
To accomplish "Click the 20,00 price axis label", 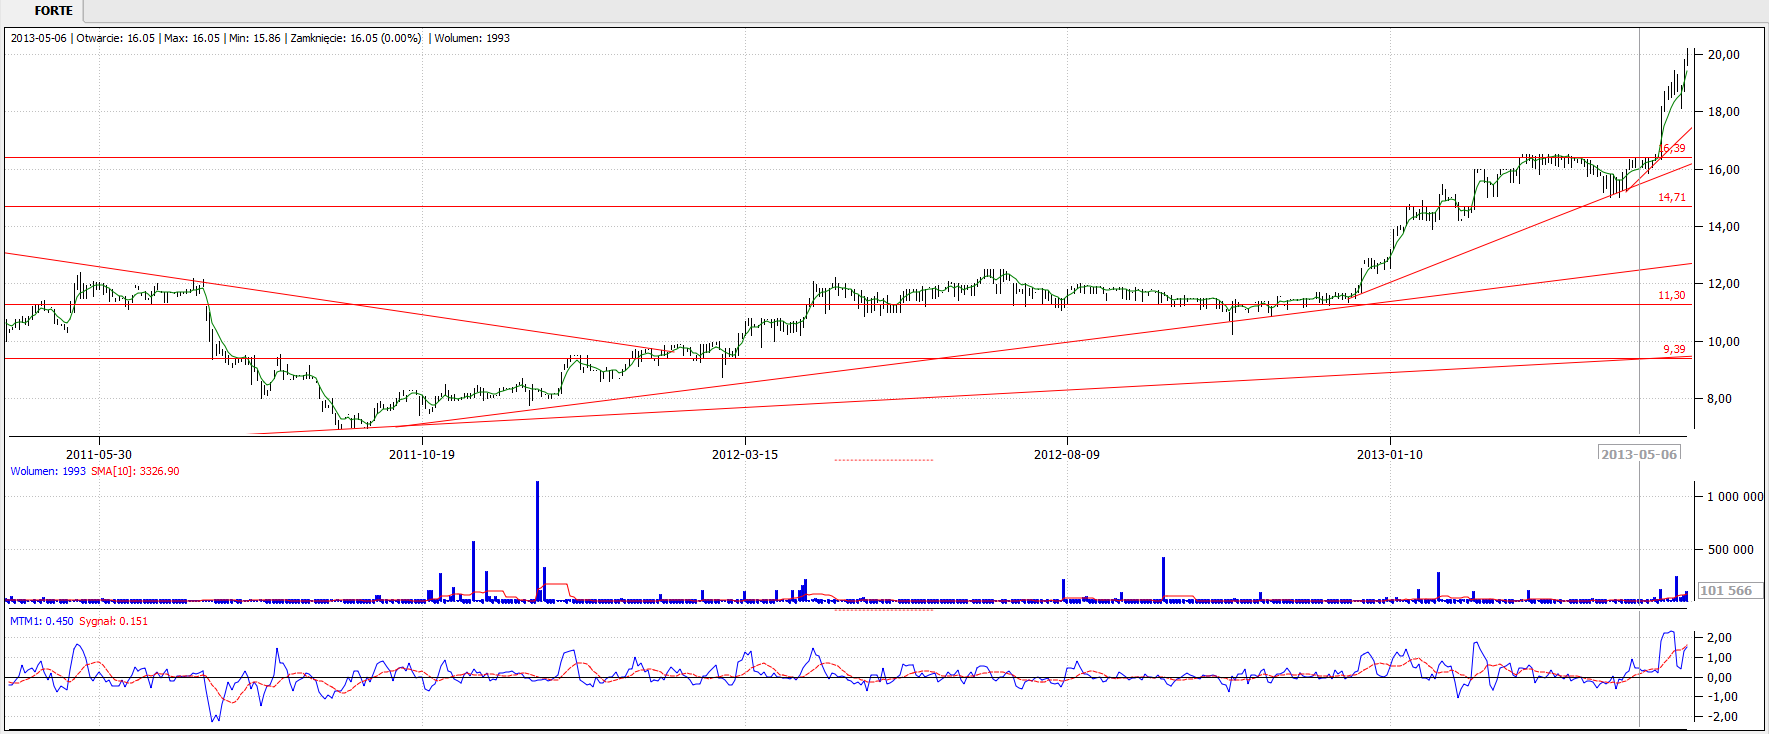I will tap(1724, 55).
